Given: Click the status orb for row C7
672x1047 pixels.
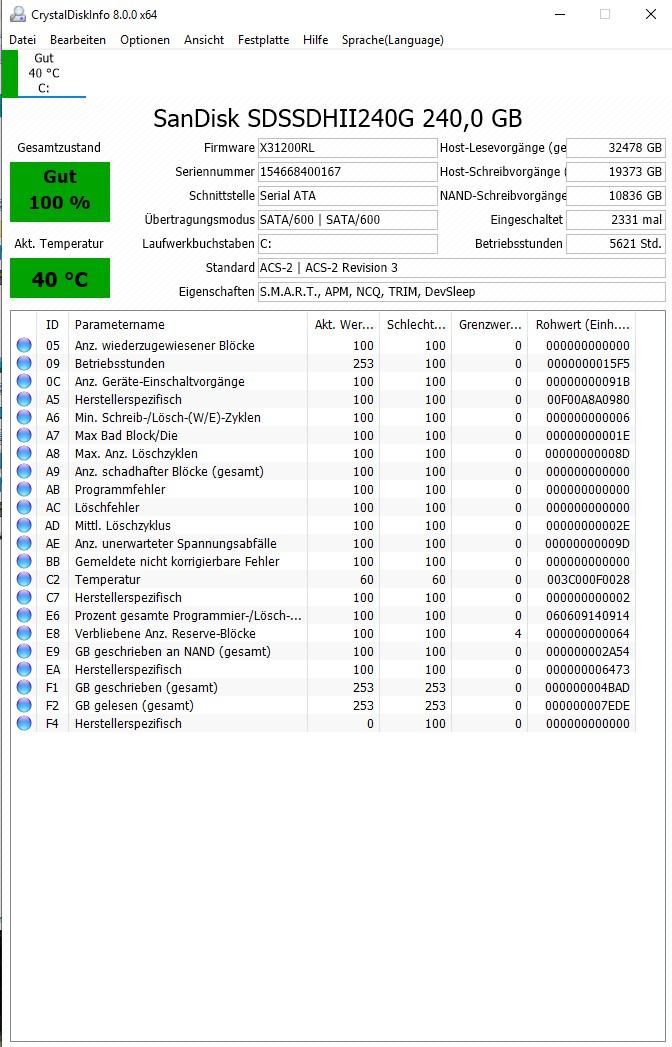Looking at the screenshot, I should (24, 598).
